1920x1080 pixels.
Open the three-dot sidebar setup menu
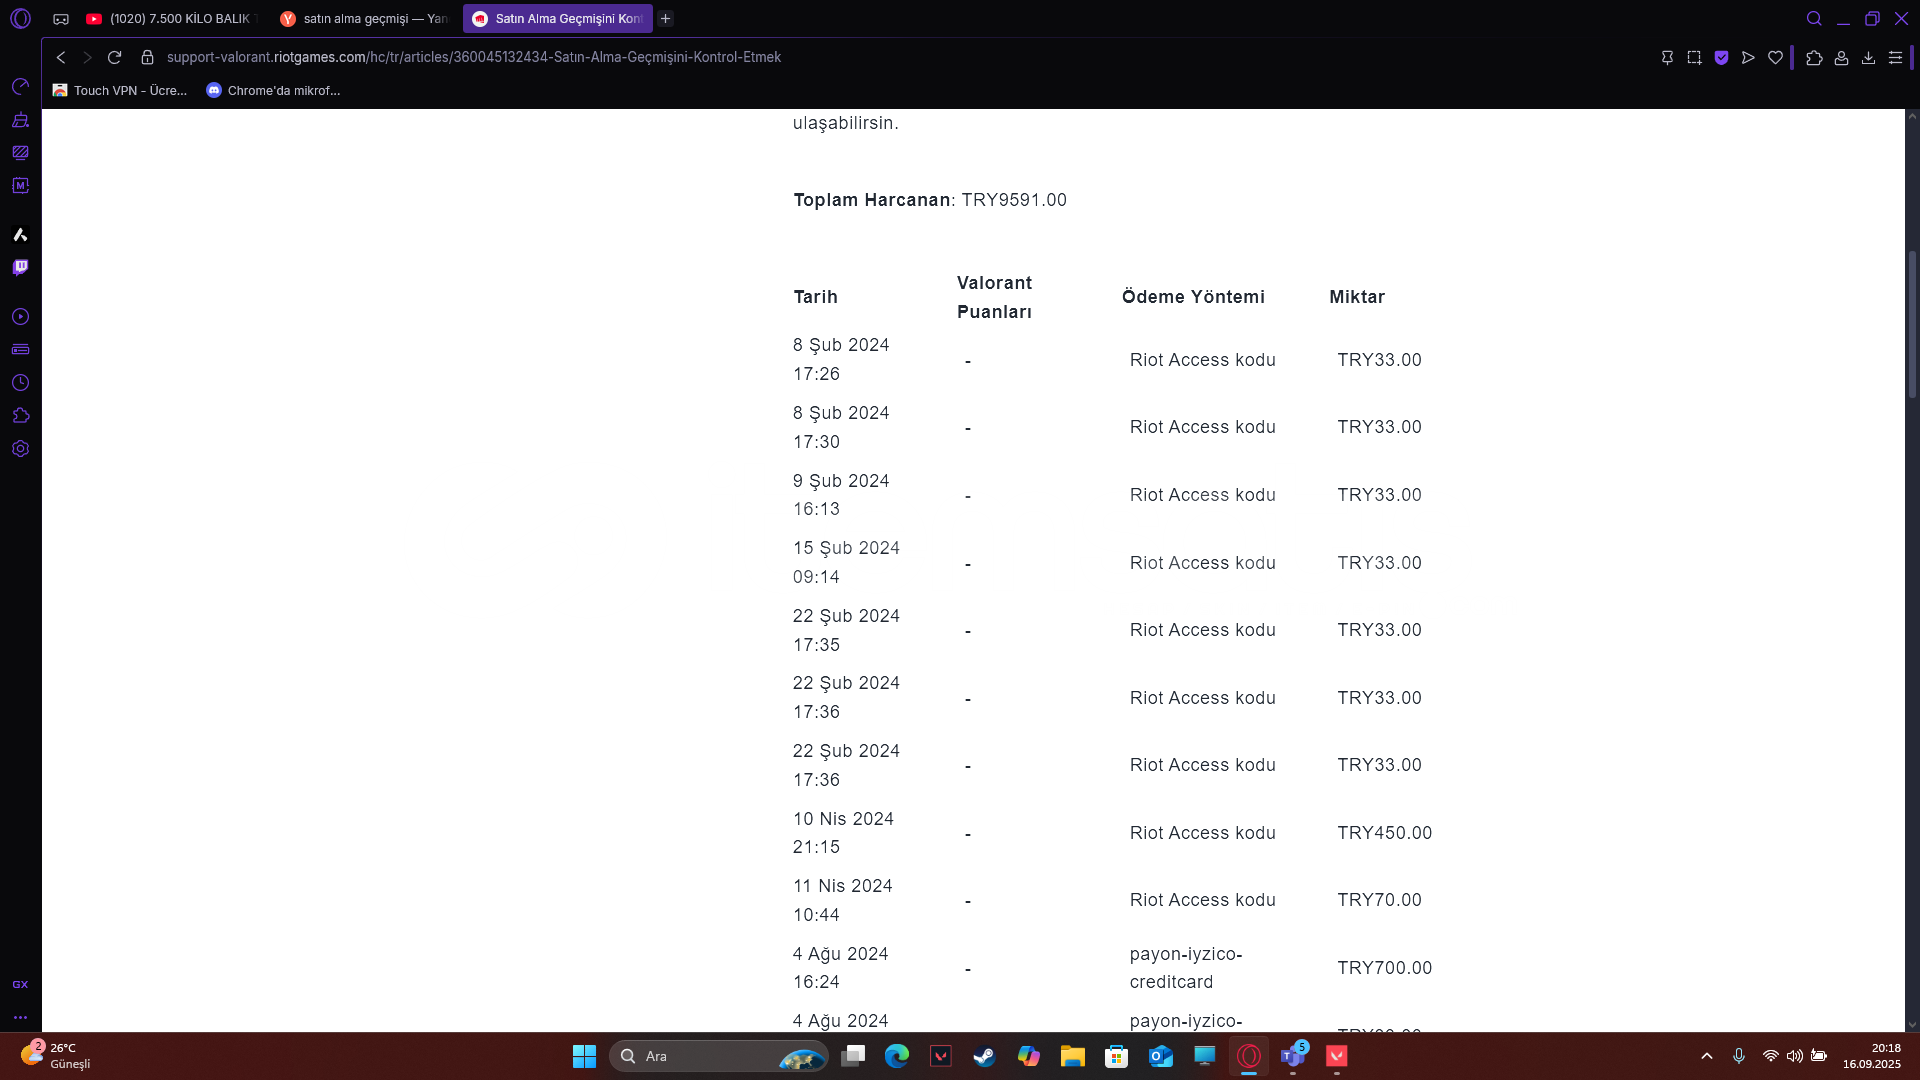click(x=20, y=1017)
